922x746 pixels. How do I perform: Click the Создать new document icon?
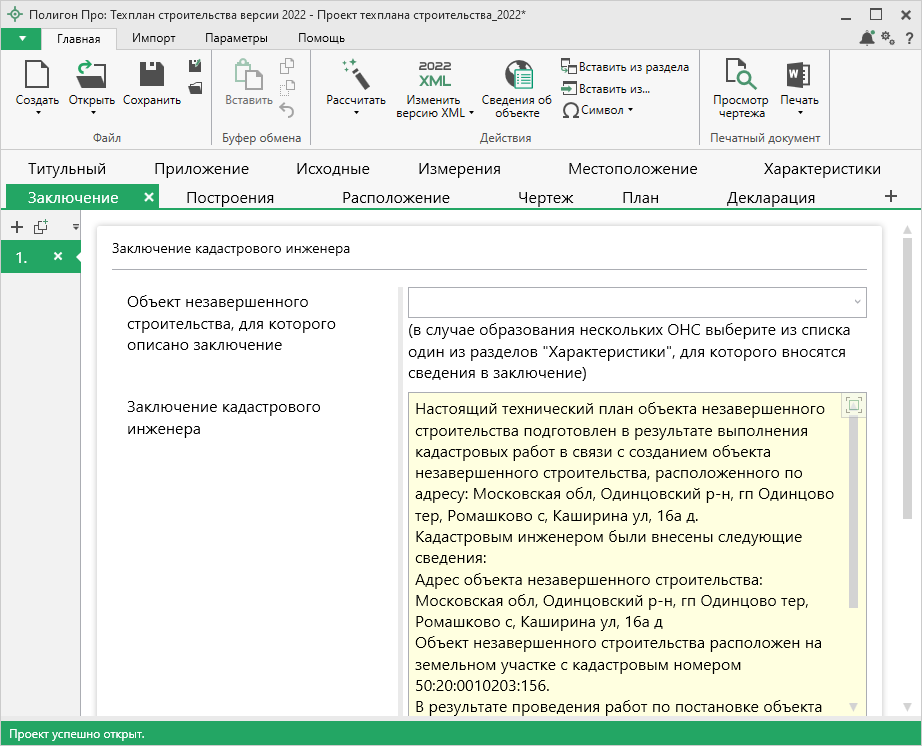[x=37, y=76]
